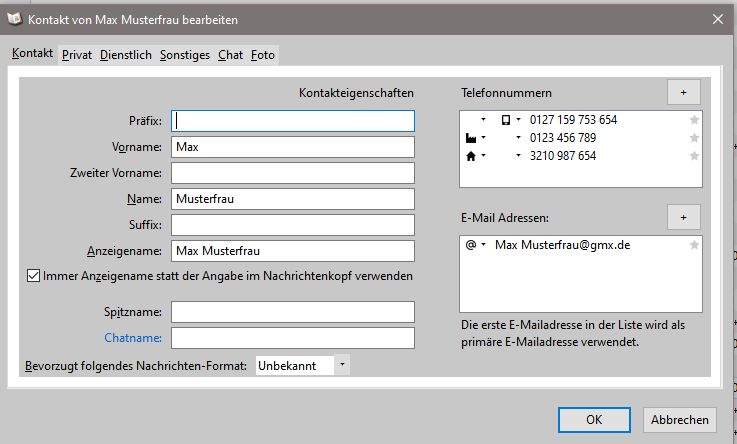Open email type dropdown next to @ icon
The height and width of the screenshot is (444, 737).
tap(483, 245)
